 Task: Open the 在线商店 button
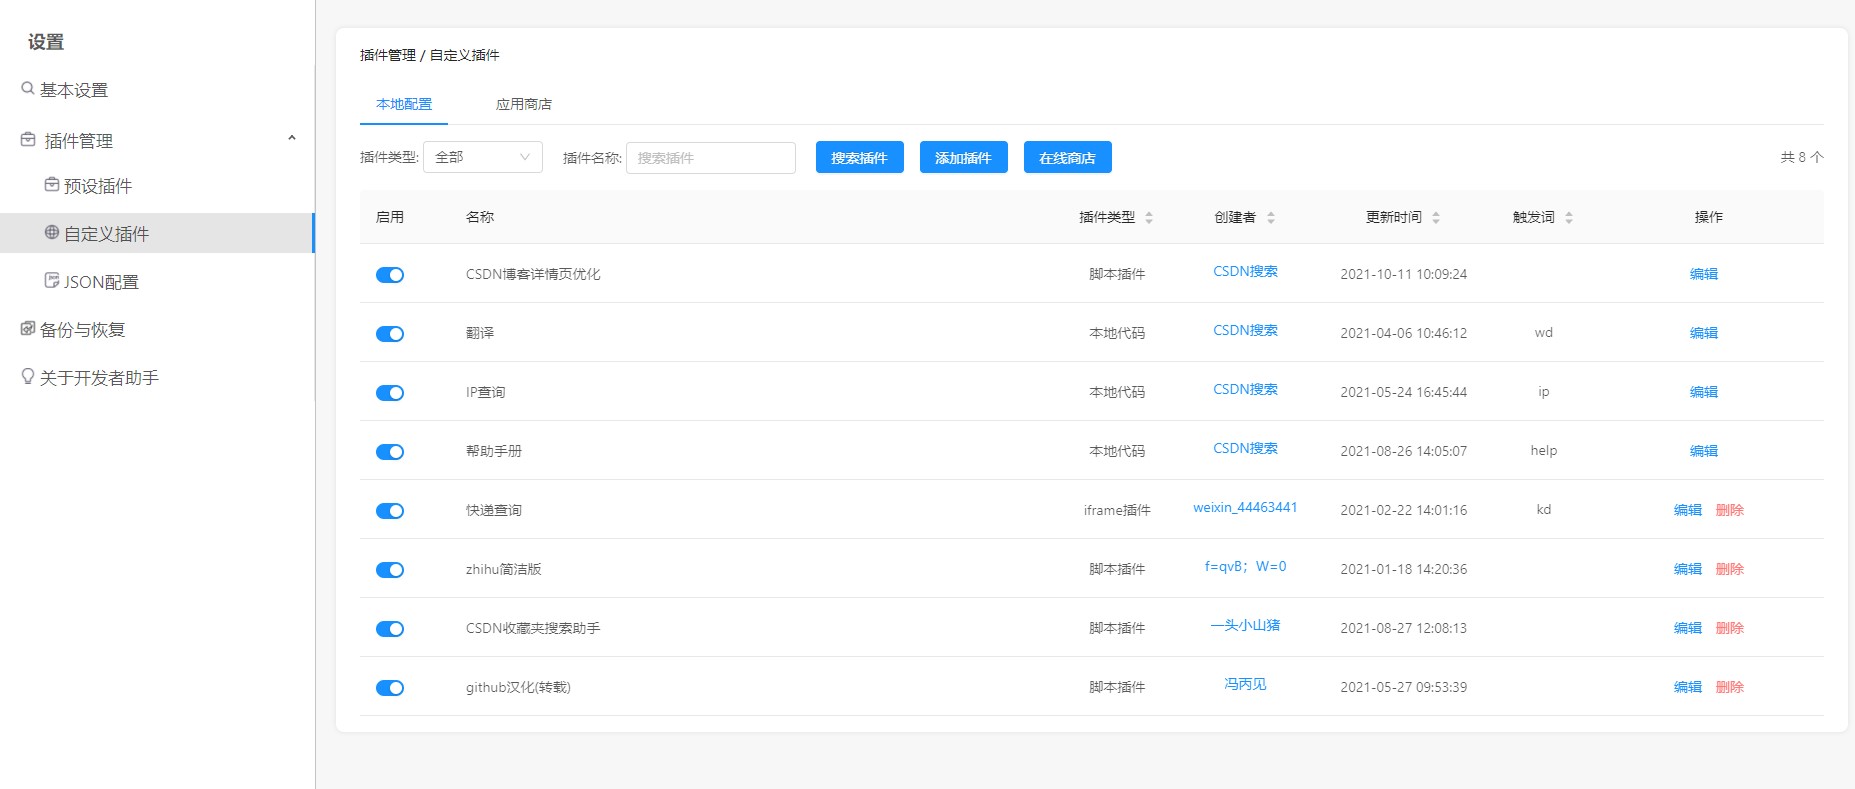1067,158
